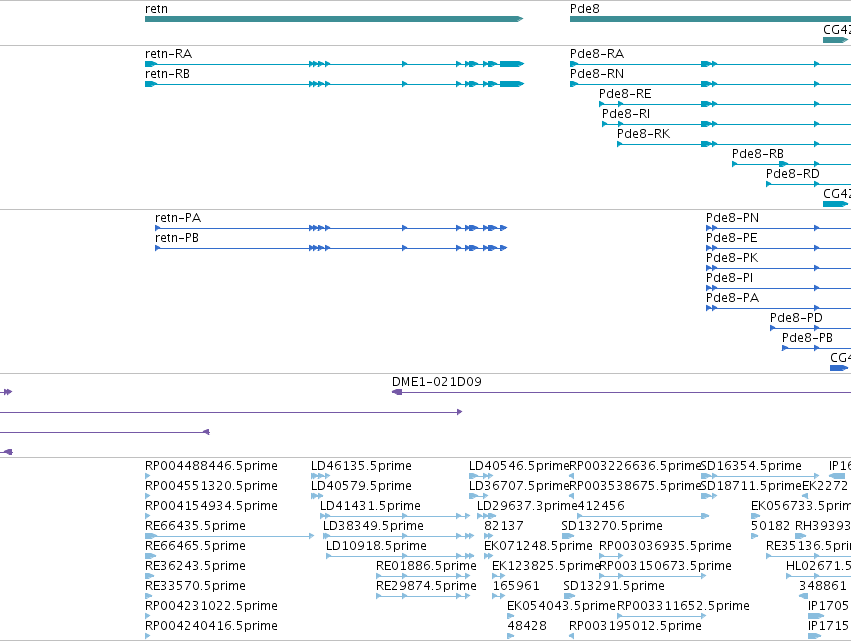Select SD13270.5prime EST
This screenshot has width=851, height=641.
(x=568, y=536)
